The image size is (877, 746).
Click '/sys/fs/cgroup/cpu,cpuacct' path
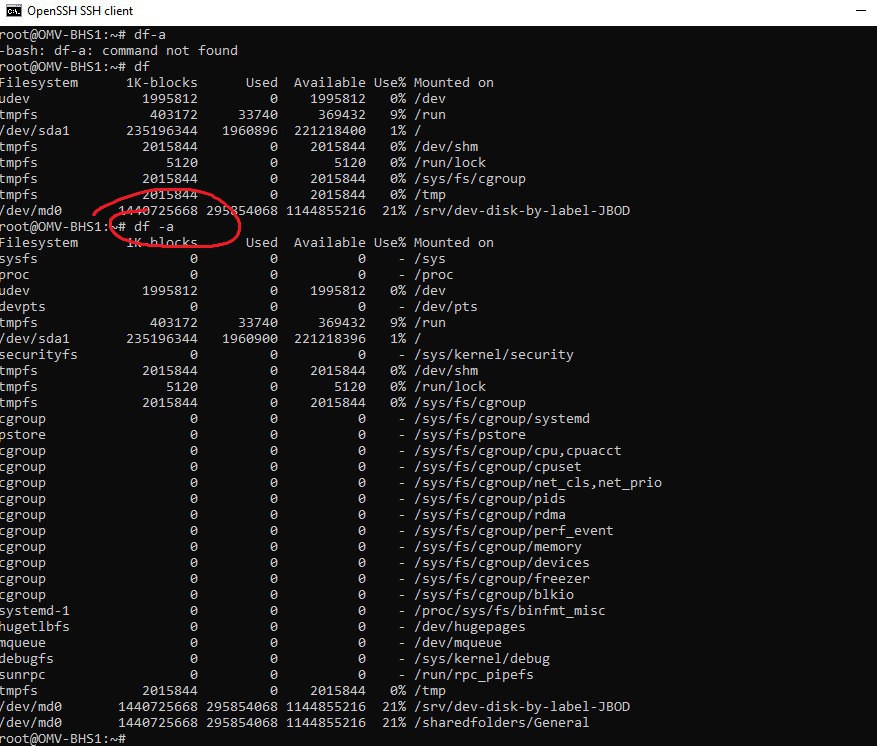pyautogui.click(x=518, y=451)
